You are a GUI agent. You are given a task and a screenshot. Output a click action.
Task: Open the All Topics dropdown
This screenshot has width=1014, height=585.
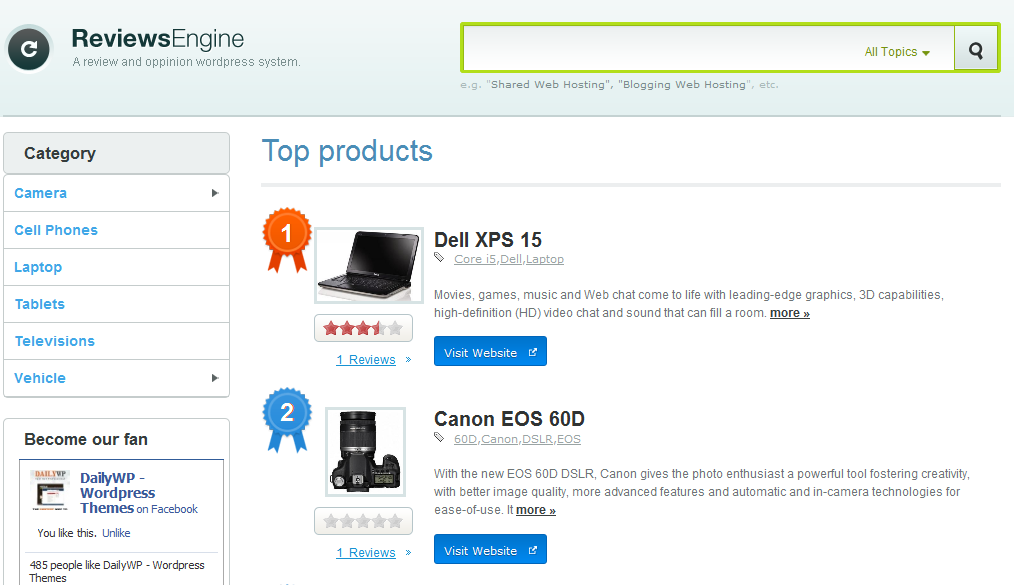(897, 52)
